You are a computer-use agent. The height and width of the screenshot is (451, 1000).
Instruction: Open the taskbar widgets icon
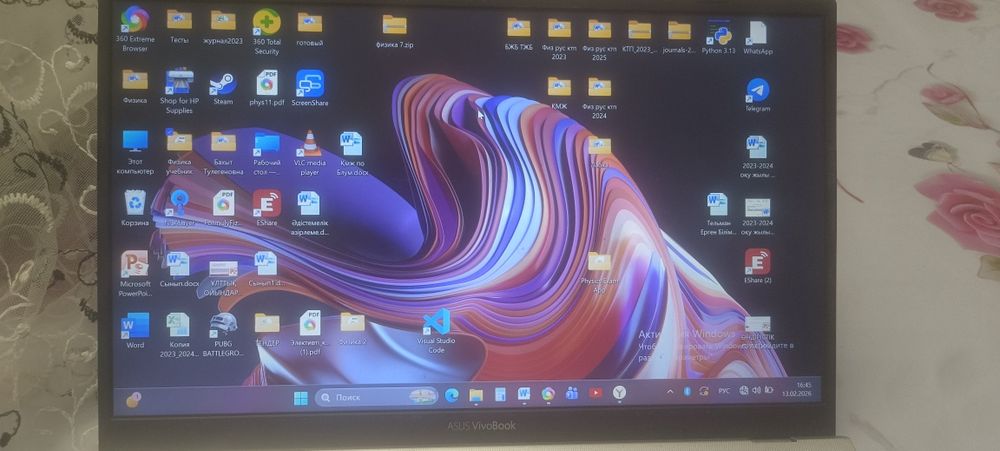133,400
